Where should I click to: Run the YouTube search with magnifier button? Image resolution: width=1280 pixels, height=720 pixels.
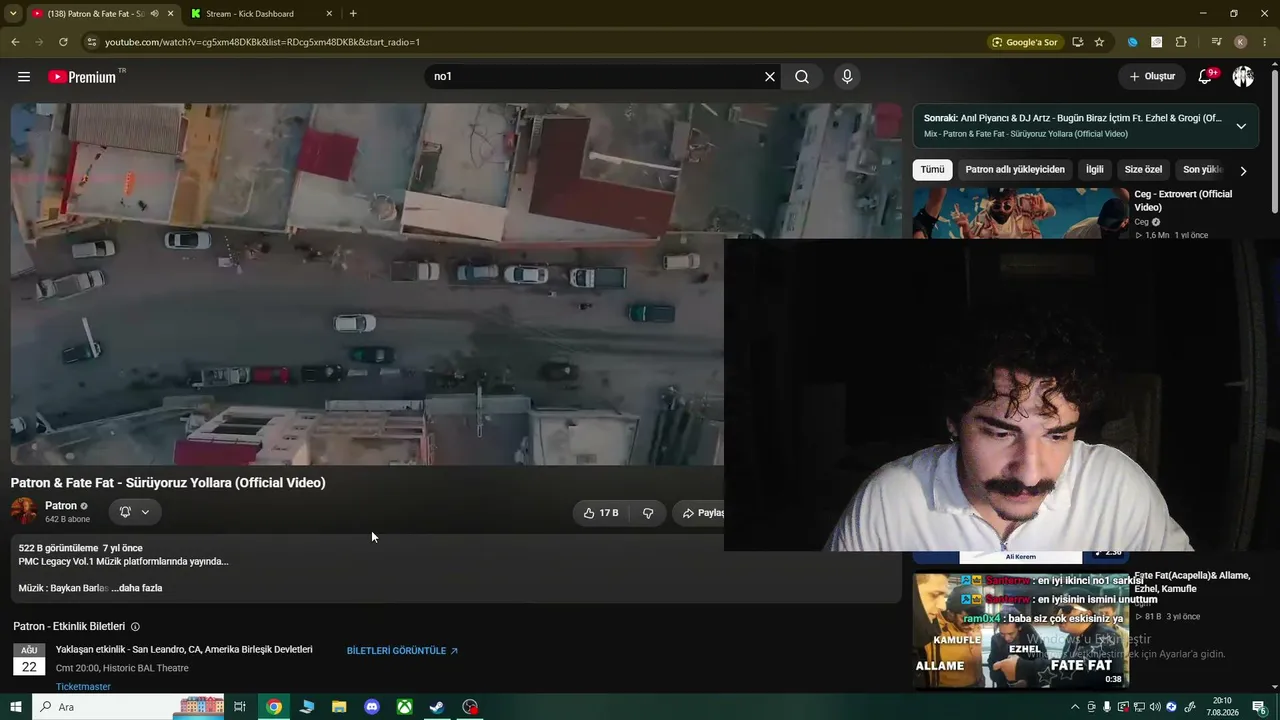click(x=802, y=77)
